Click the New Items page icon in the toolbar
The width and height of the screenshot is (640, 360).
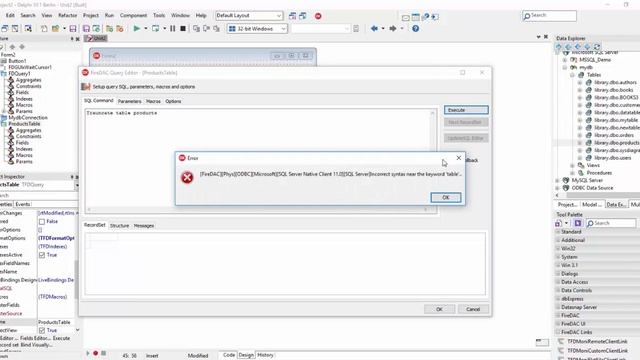click(x=44, y=29)
